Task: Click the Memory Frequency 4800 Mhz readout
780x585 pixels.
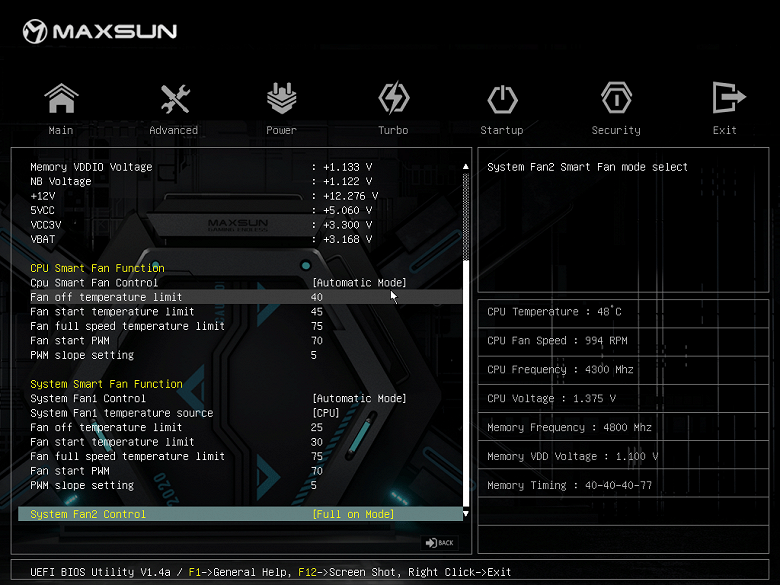Action: click(569, 427)
